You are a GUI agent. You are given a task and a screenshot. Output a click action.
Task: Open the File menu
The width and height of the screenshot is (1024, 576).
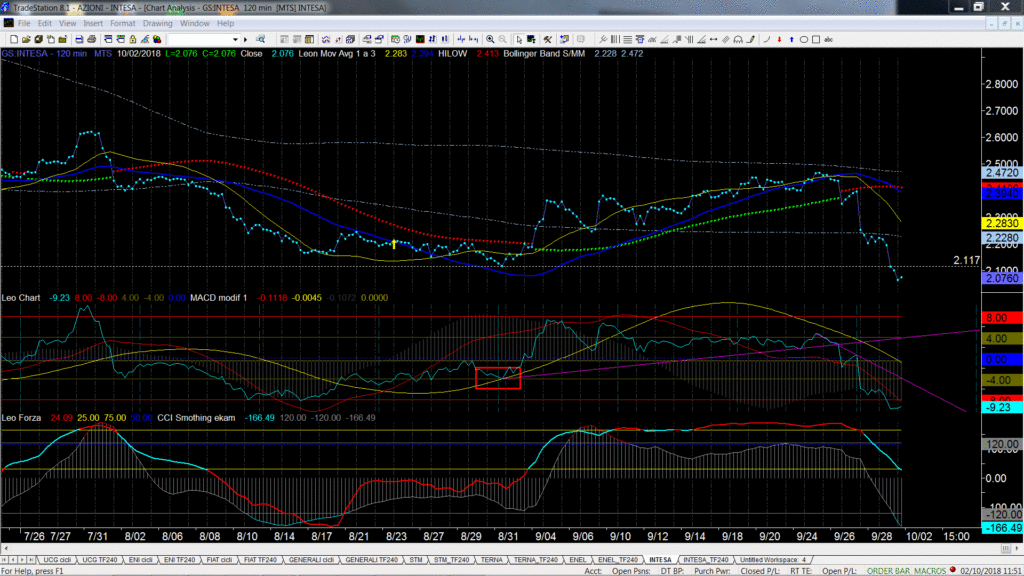click(x=24, y=24)
